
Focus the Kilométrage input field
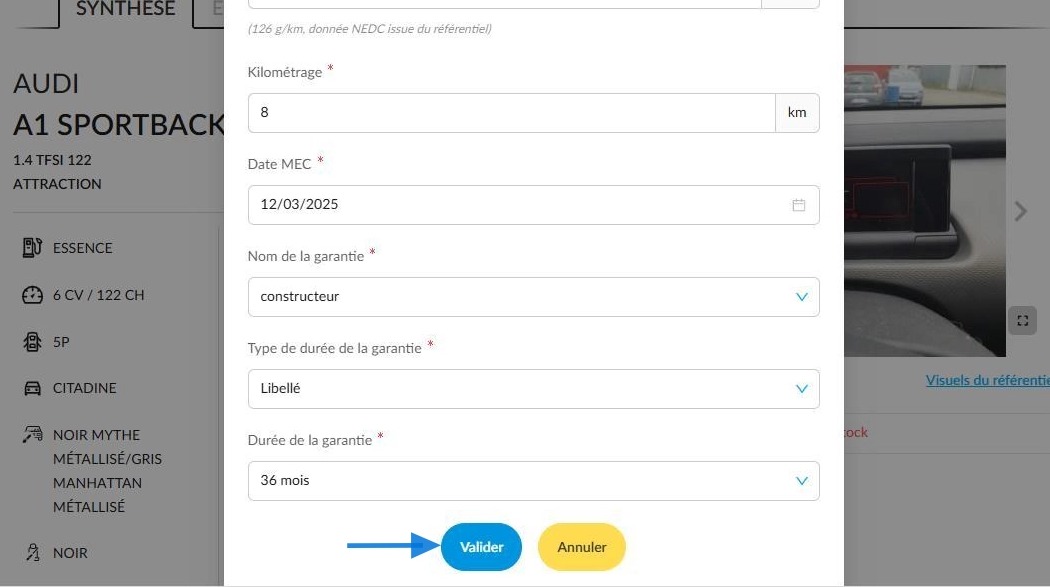(x=512, y=112)
